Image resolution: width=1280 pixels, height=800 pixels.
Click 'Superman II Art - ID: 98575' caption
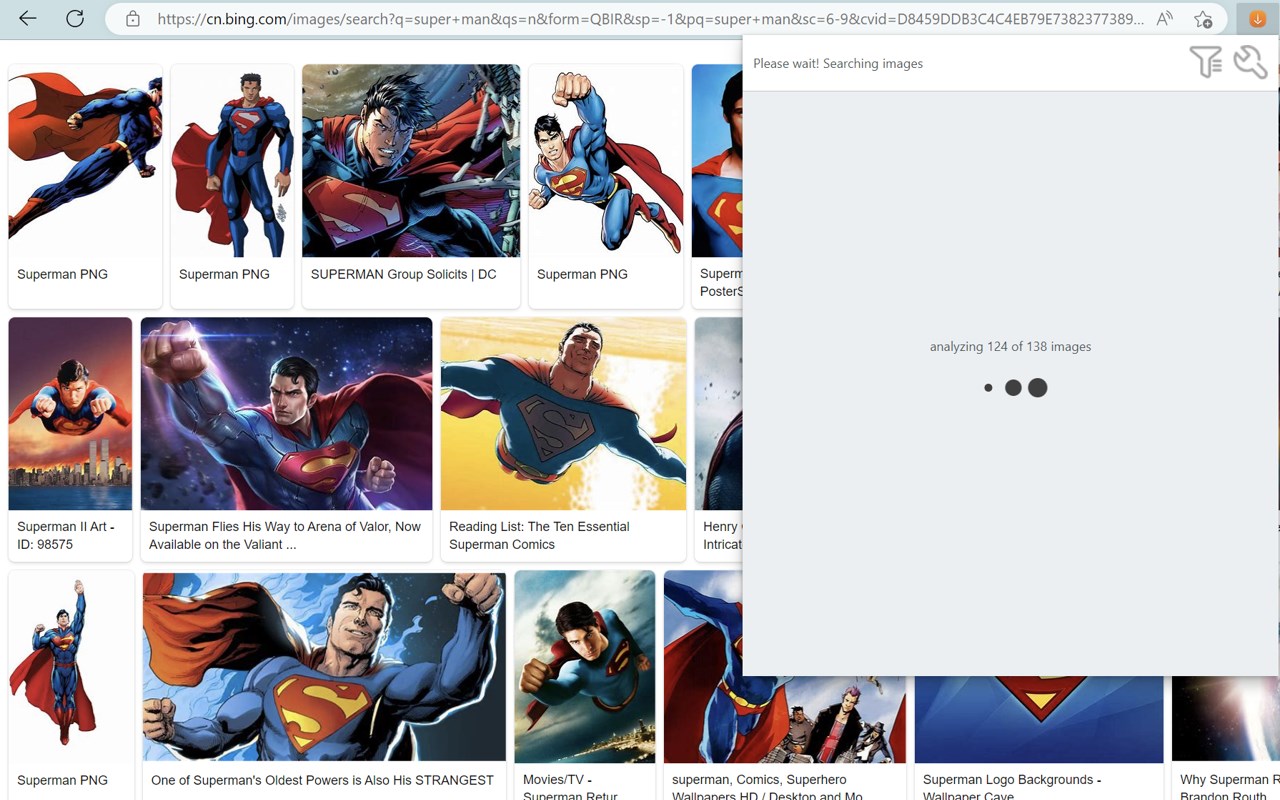coord(66,535)
